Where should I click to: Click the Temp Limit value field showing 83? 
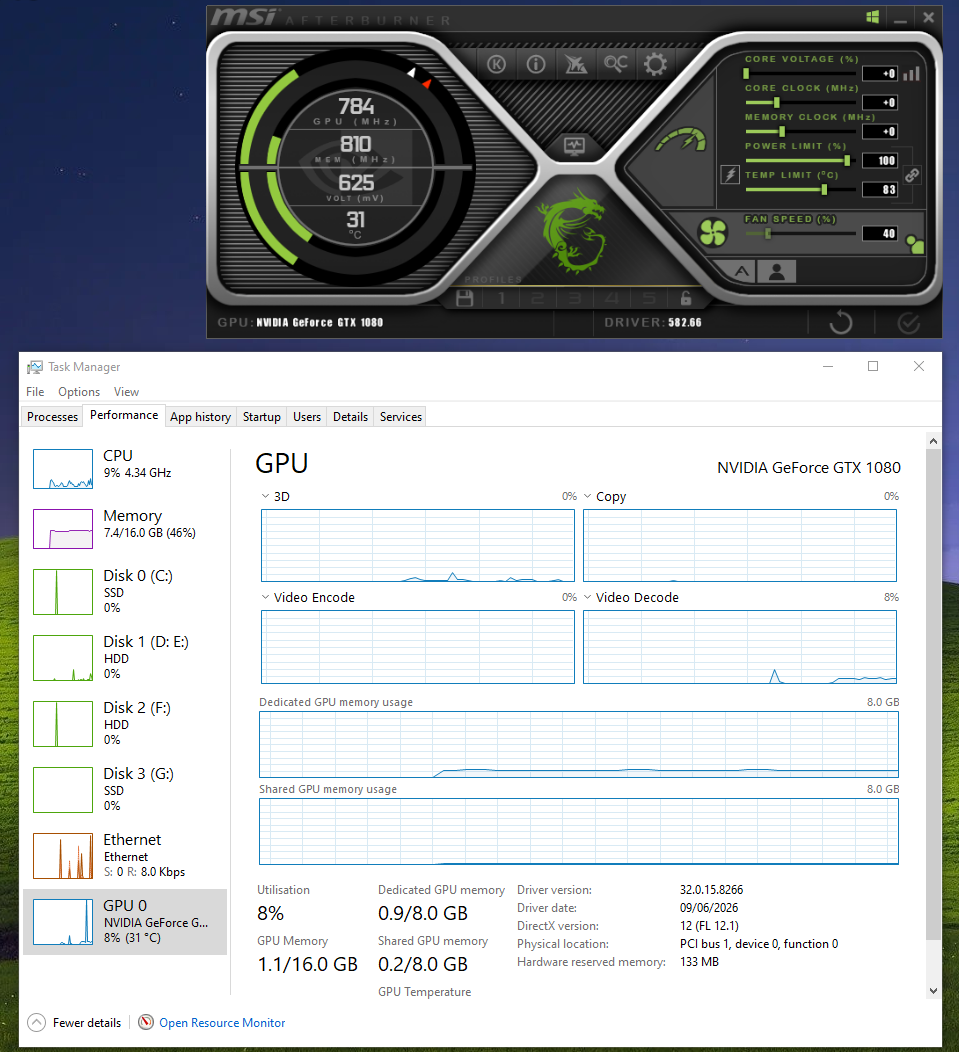(x=880, y=189)
